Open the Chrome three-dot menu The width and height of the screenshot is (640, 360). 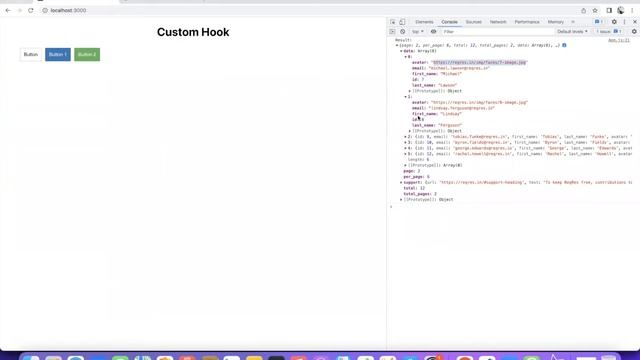point(632,10)
